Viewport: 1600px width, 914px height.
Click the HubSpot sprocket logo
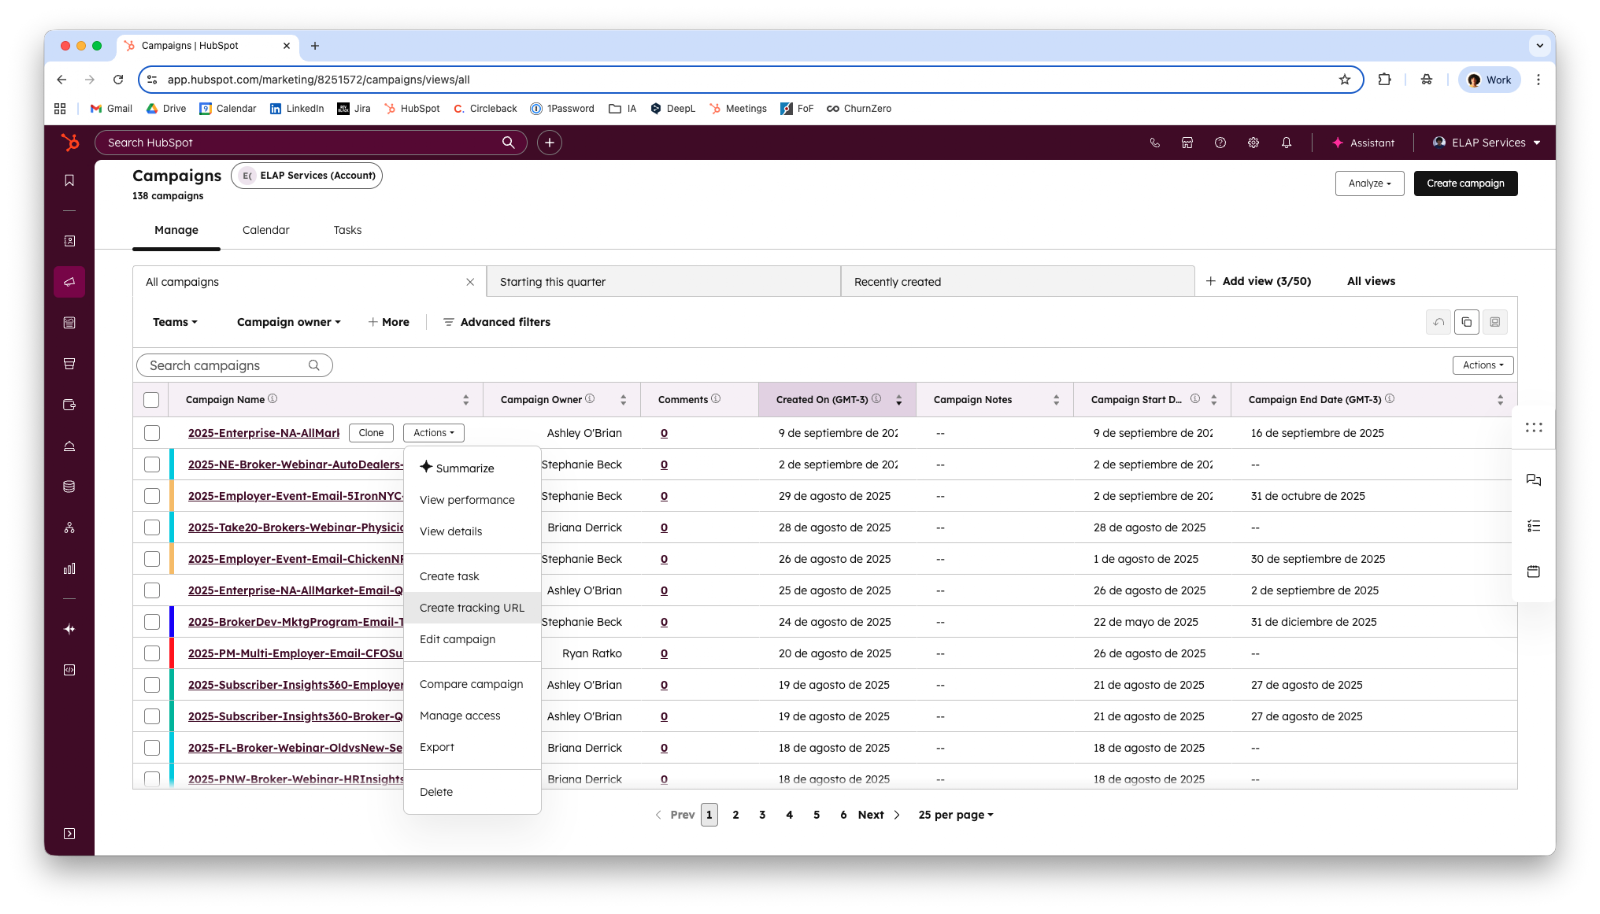(70, 143)
